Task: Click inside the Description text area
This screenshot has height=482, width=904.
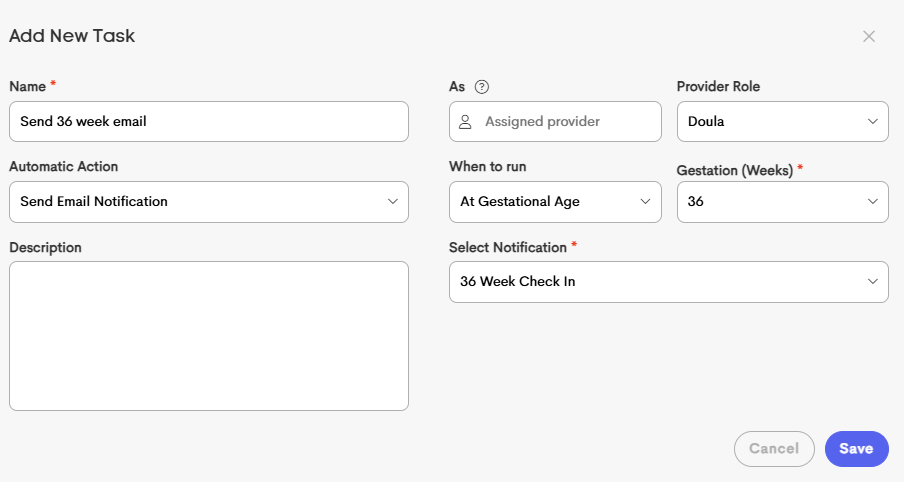Action: coord(209,336)
